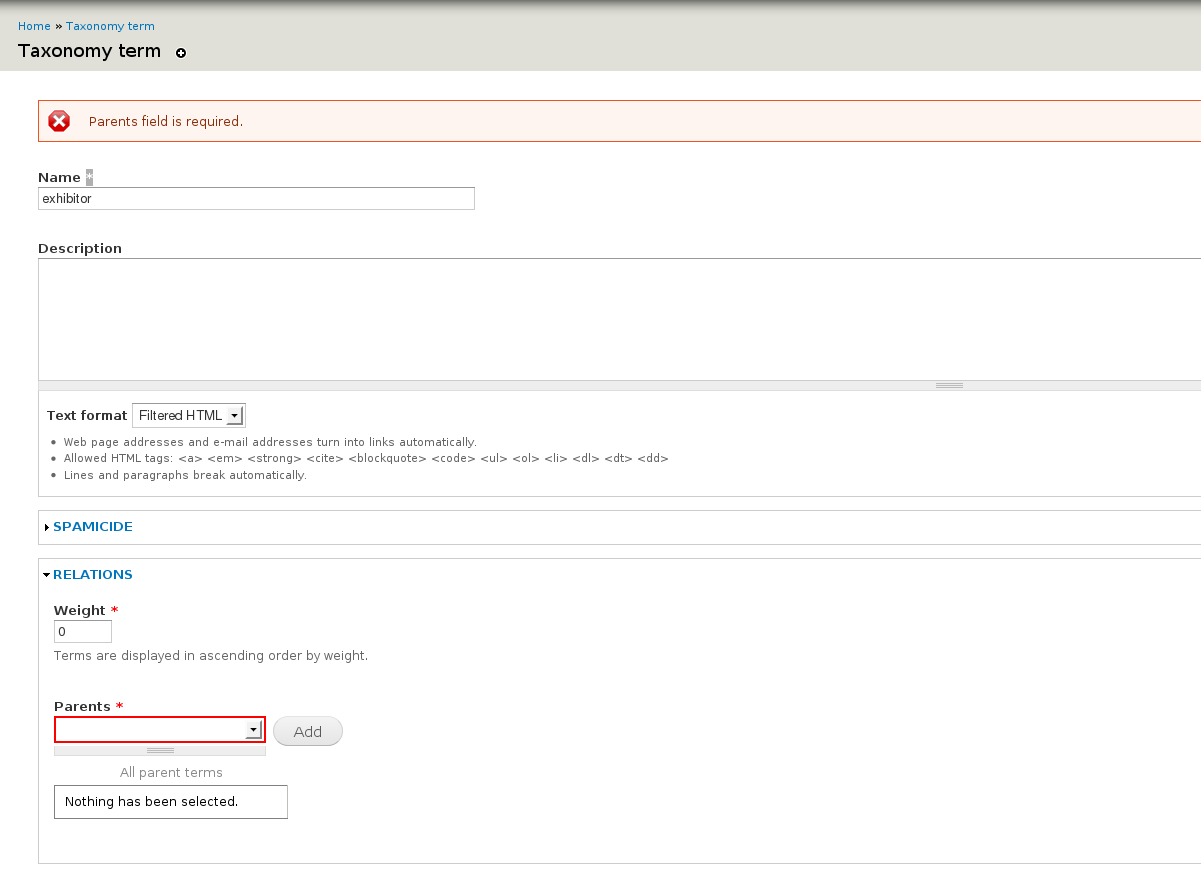Screen dimensions: 1201x873
Task: Open the Text format dropdown
Action: (189, 415)
